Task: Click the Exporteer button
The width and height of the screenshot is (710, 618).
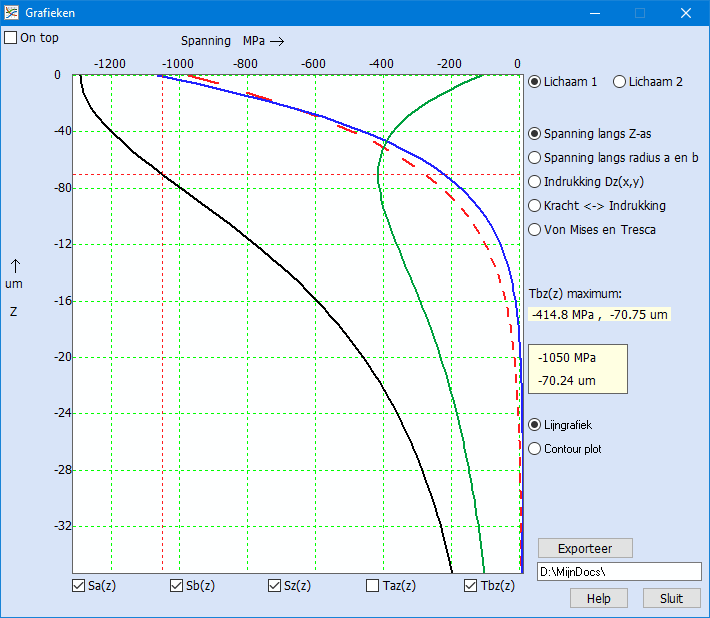Action: click(x=585, y=549)
